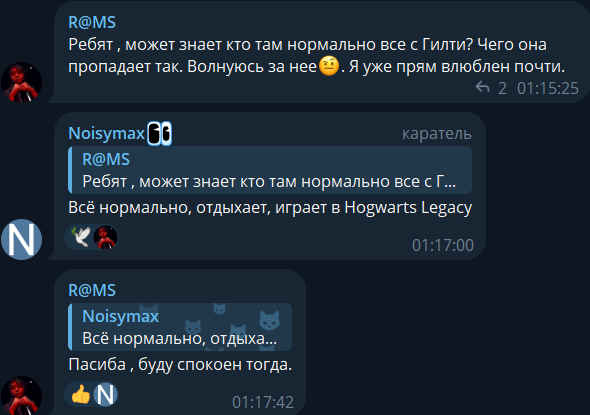Screen dimensions: 590x415
Task: Click the 01:17:42 timestamp on the last message
Action: (x=263, y=402)
